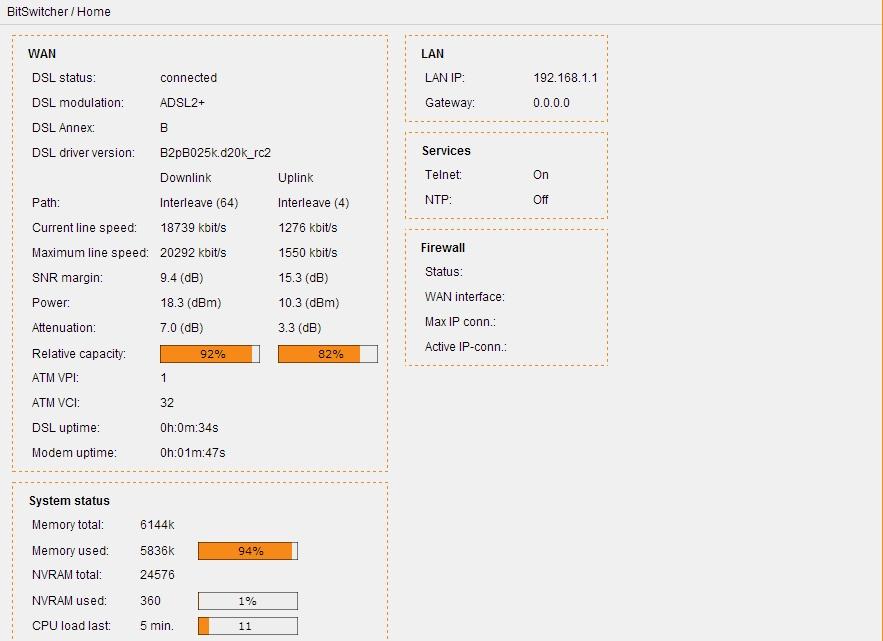Click the 'WAN interface:' label
The image size is (883, 641).
(x=465, y=297)
